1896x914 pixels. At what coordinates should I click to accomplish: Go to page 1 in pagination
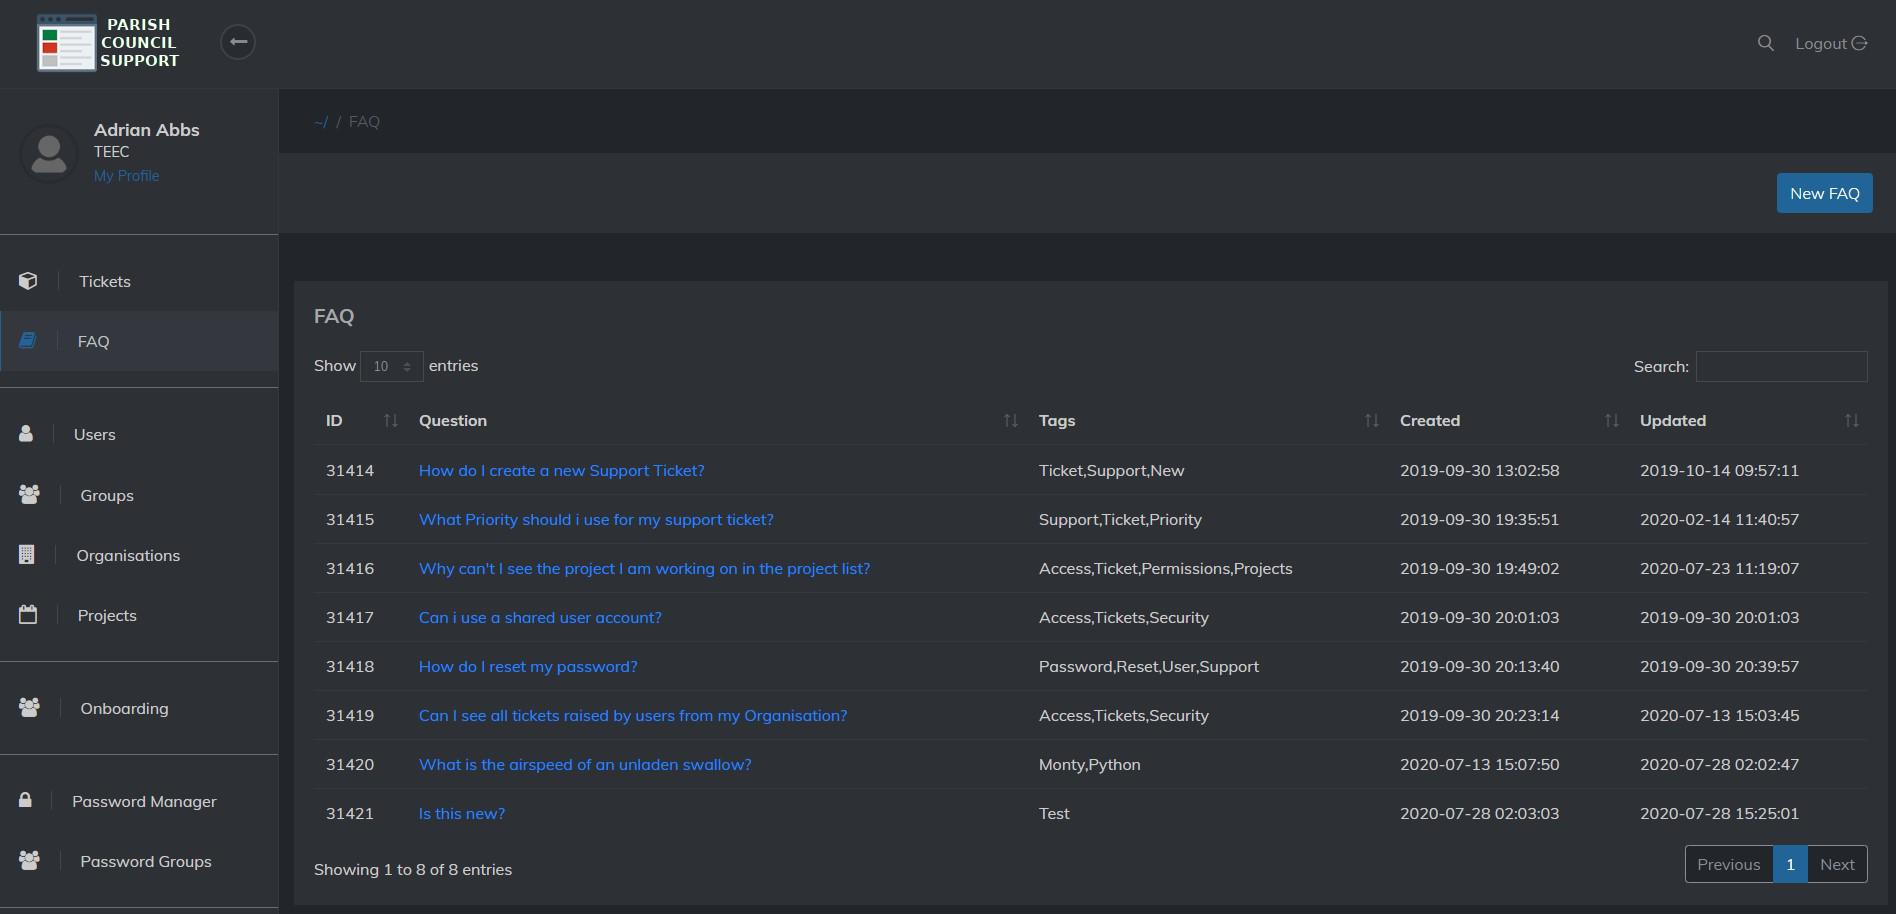[1789, 863]
